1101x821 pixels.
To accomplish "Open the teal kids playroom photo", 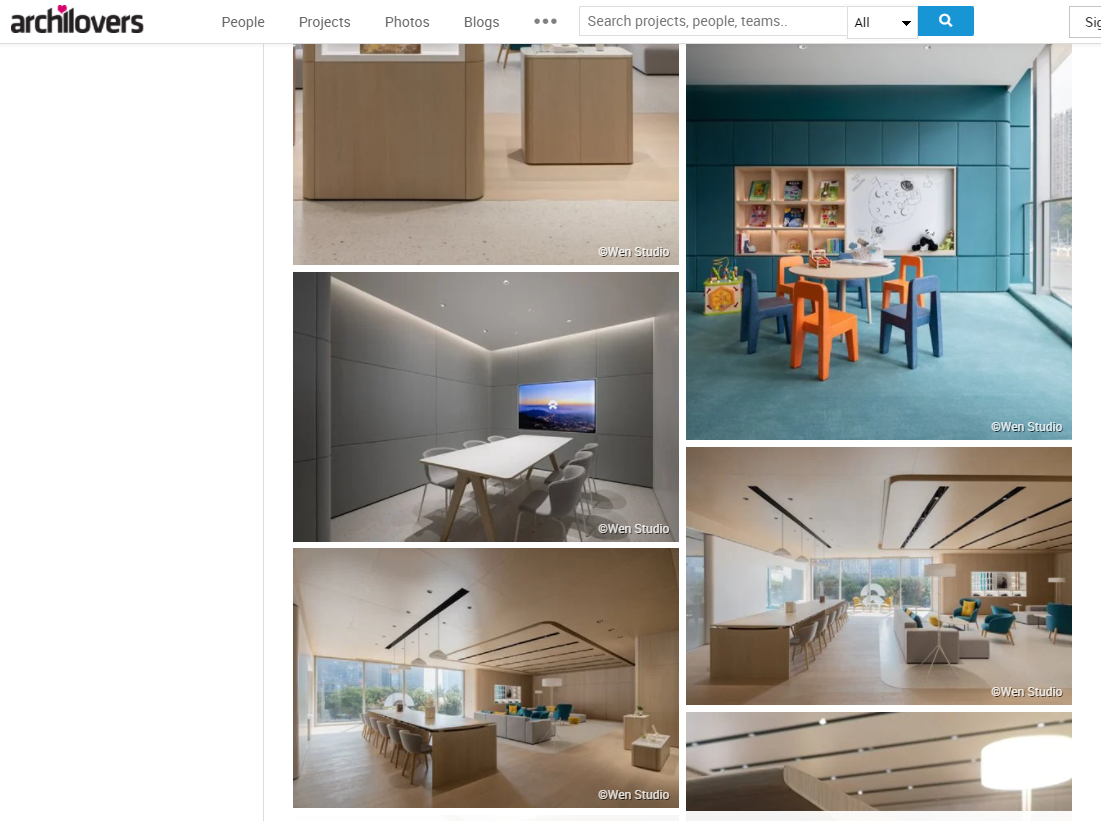I will (x=878, y=240).
